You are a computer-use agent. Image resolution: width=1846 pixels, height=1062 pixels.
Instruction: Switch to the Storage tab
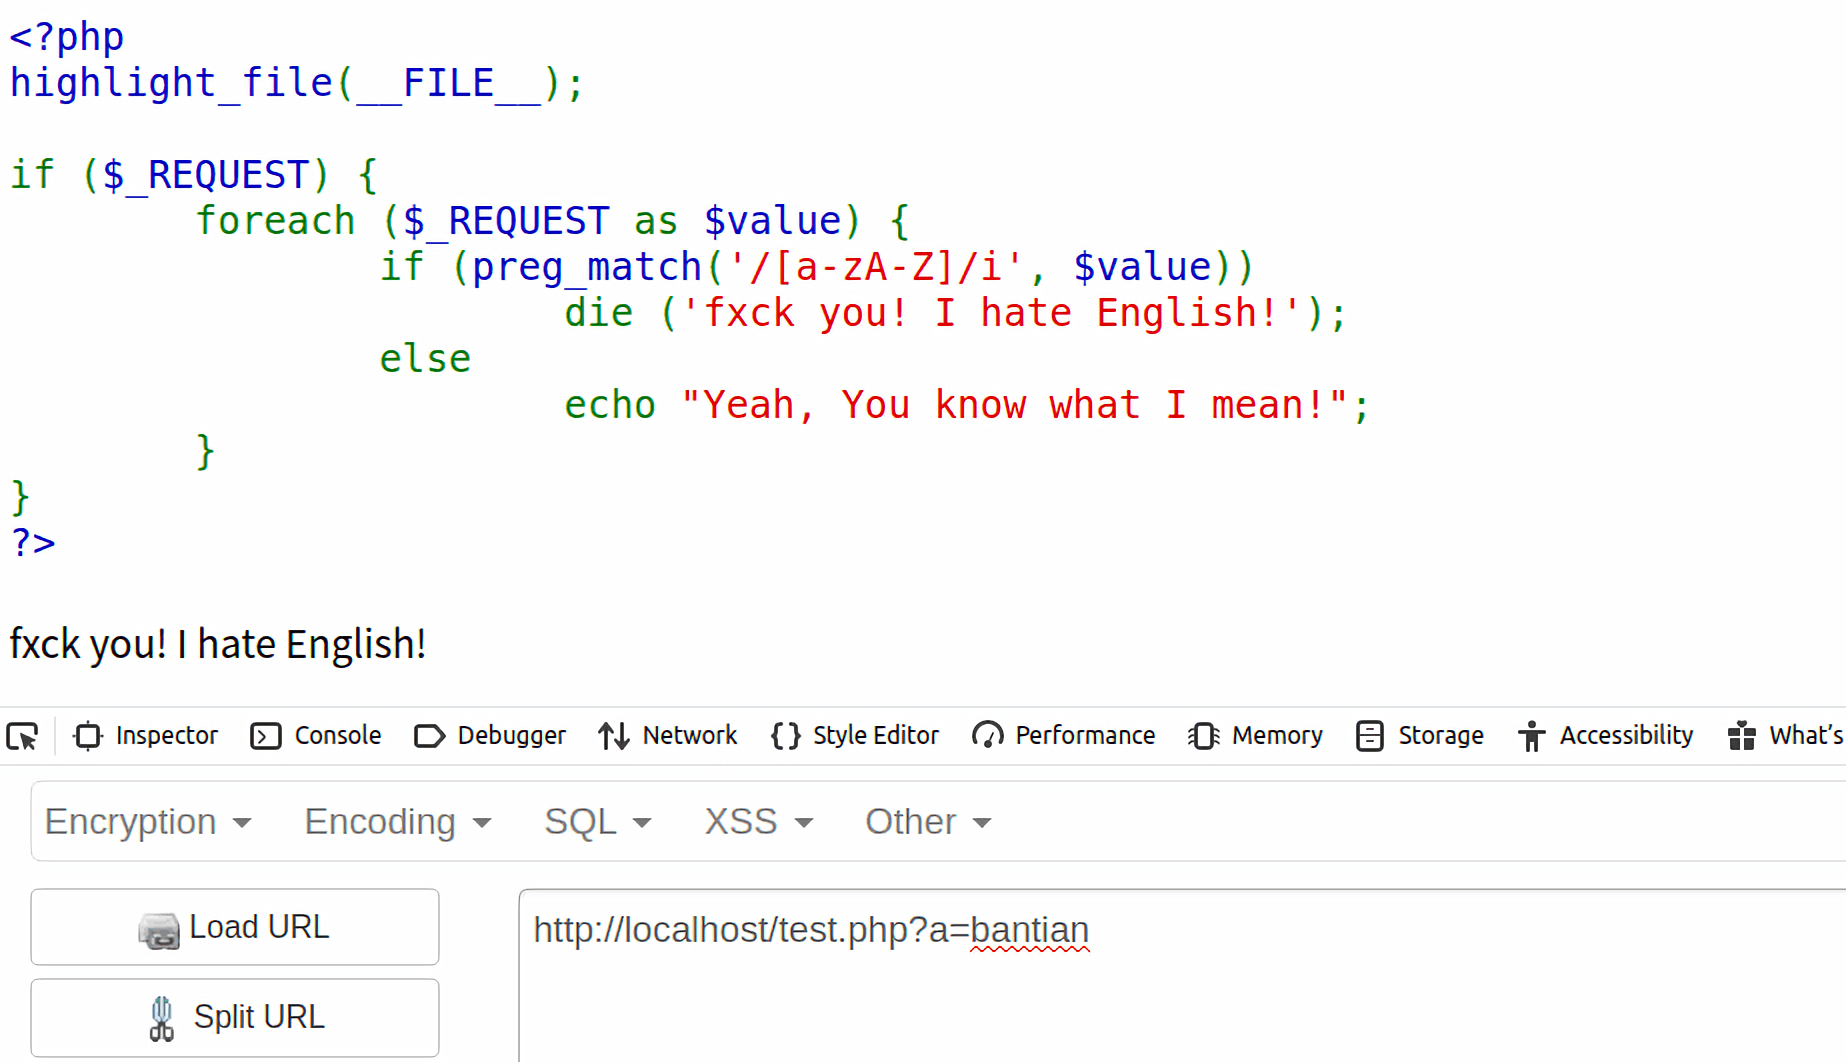tap(1420, 736)
